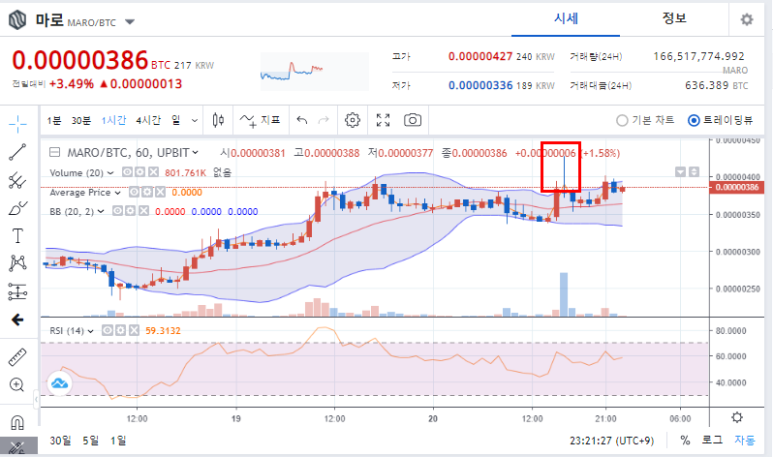Screen dimensions: 773x457
Task: Select the crosshair cursor tool
Action: (x=18, y=124)
